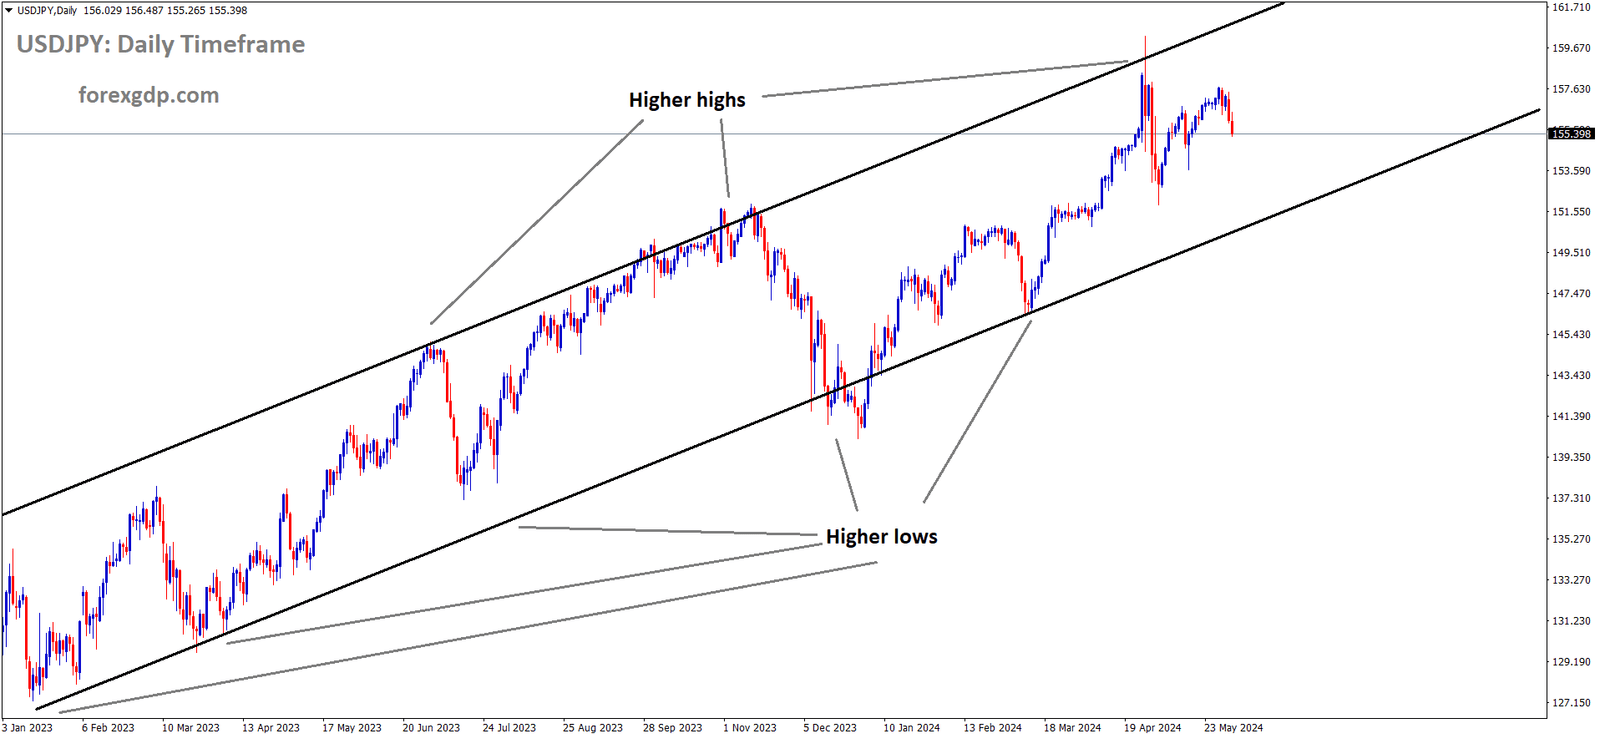This screenshot has width=1600, height=738.
Task: Click the 157.630 price axis label
Action: 1571,89
